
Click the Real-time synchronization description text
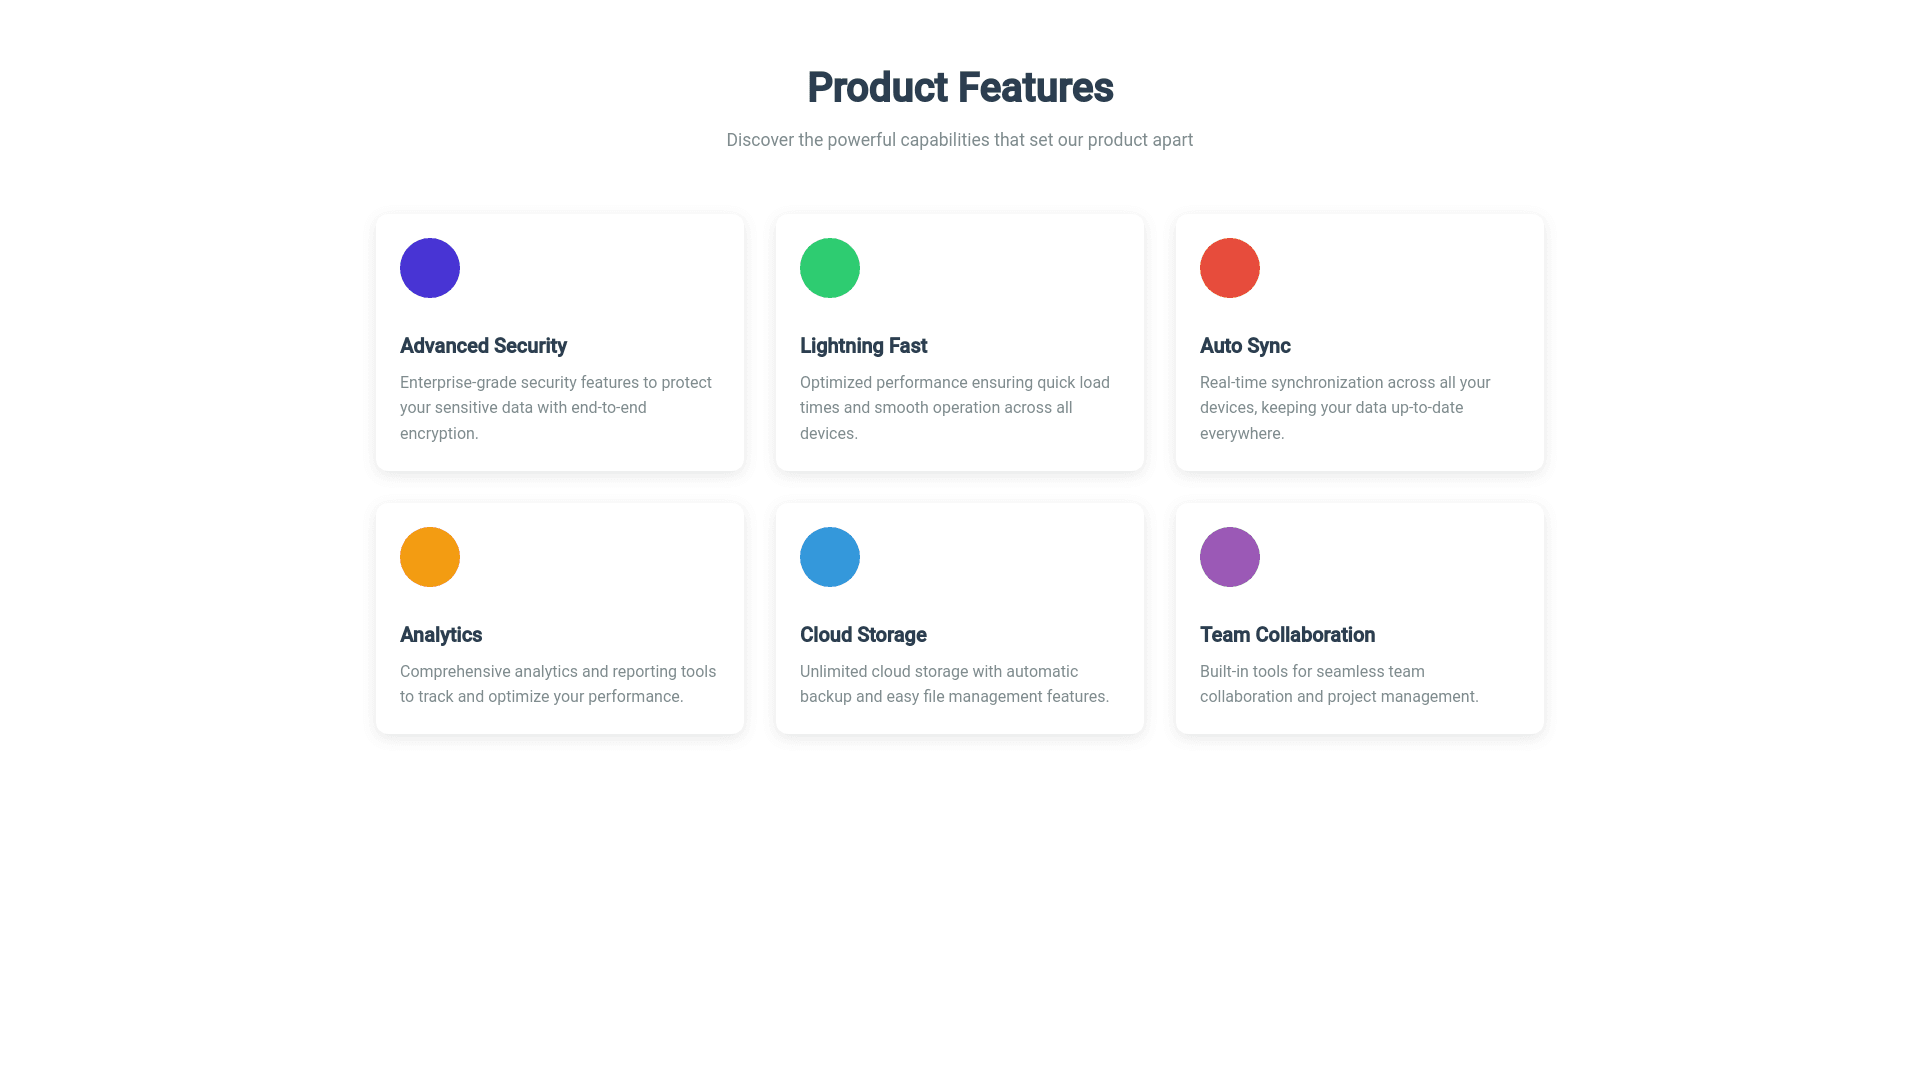[x=1345, y=408]
